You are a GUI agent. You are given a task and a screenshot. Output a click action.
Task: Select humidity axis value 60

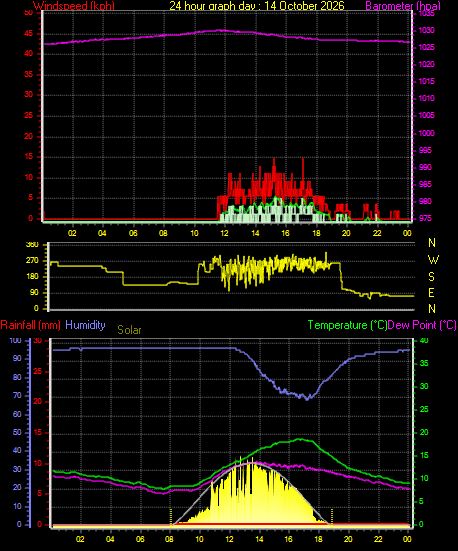pos(17,414)
